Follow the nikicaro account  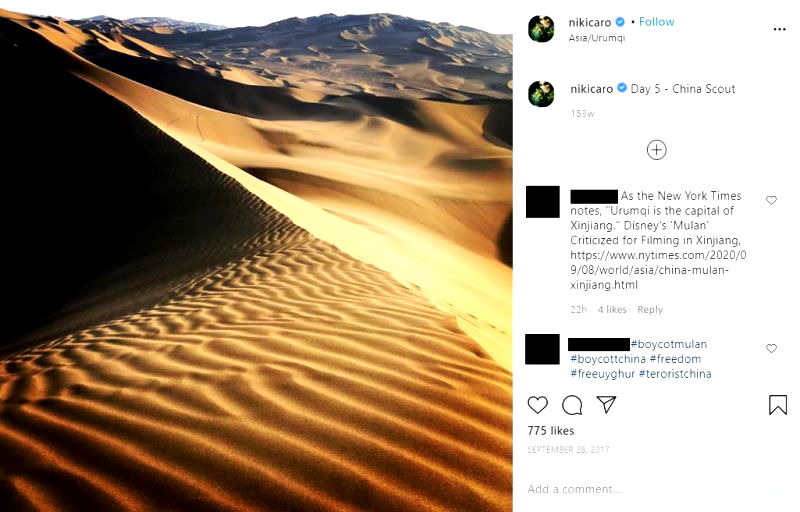tap(656, 22)
